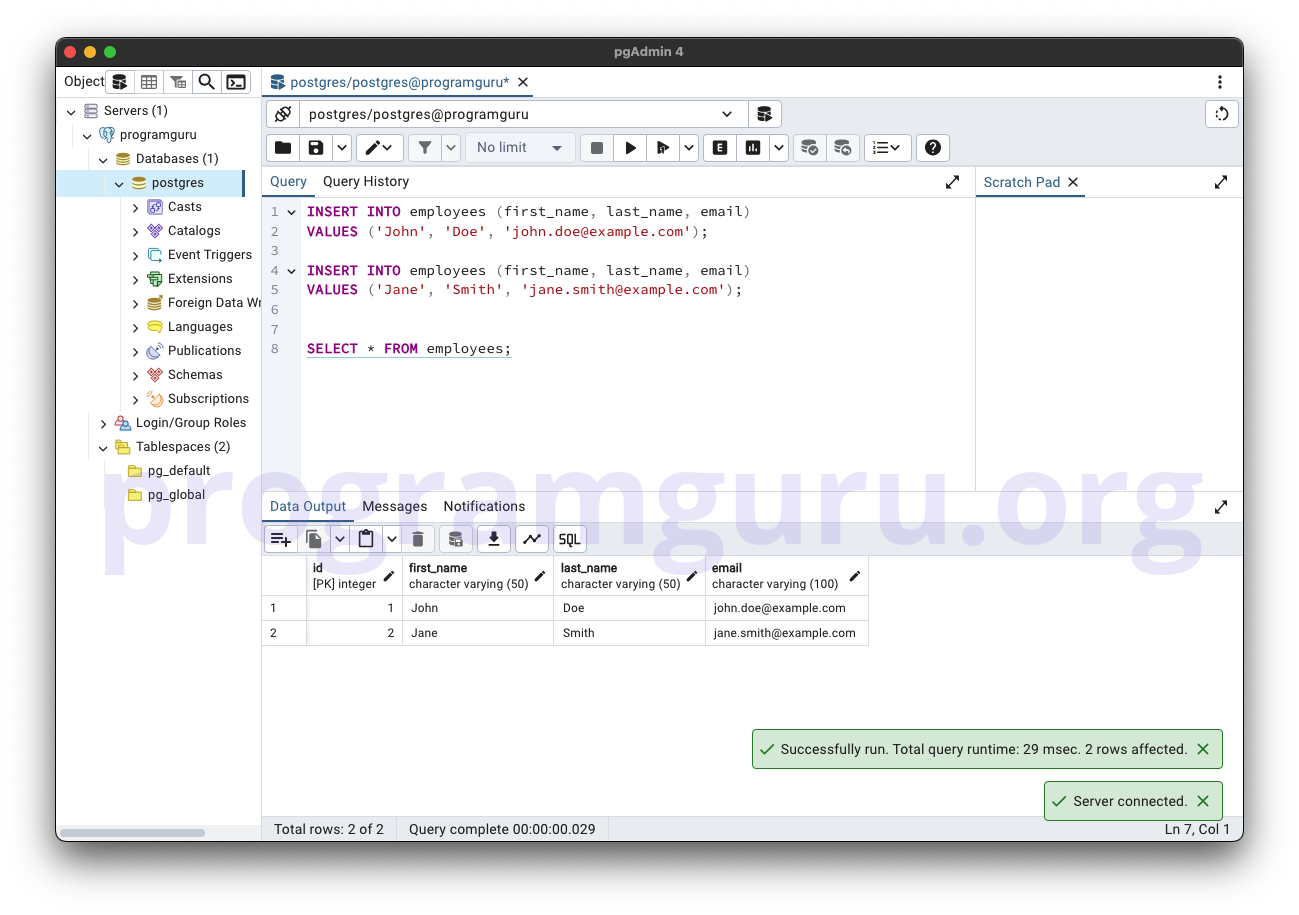1299x915 pixels.
Task: Maximize the query editor panel
Action: point(952,182)
